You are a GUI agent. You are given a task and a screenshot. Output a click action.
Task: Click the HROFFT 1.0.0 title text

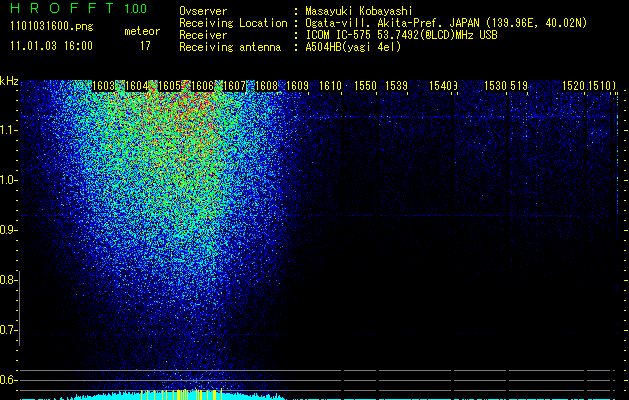click(x=79, y=8)
